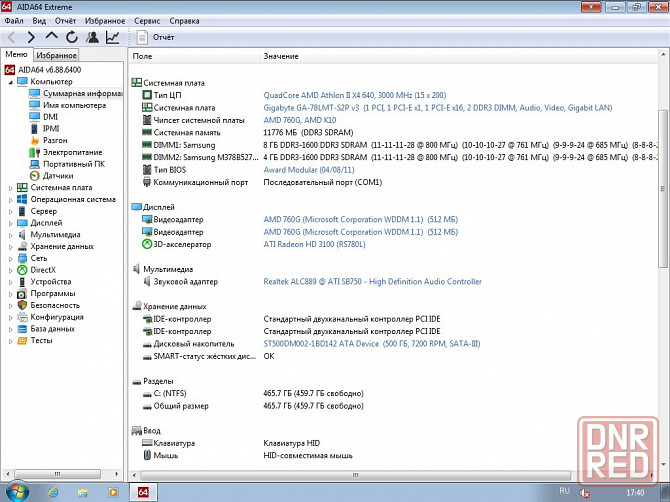The width and height of the screenshot is (670, 502).
Task: Click the horizontal scrollbar under the tree
Action: click(x=58, y=474)
